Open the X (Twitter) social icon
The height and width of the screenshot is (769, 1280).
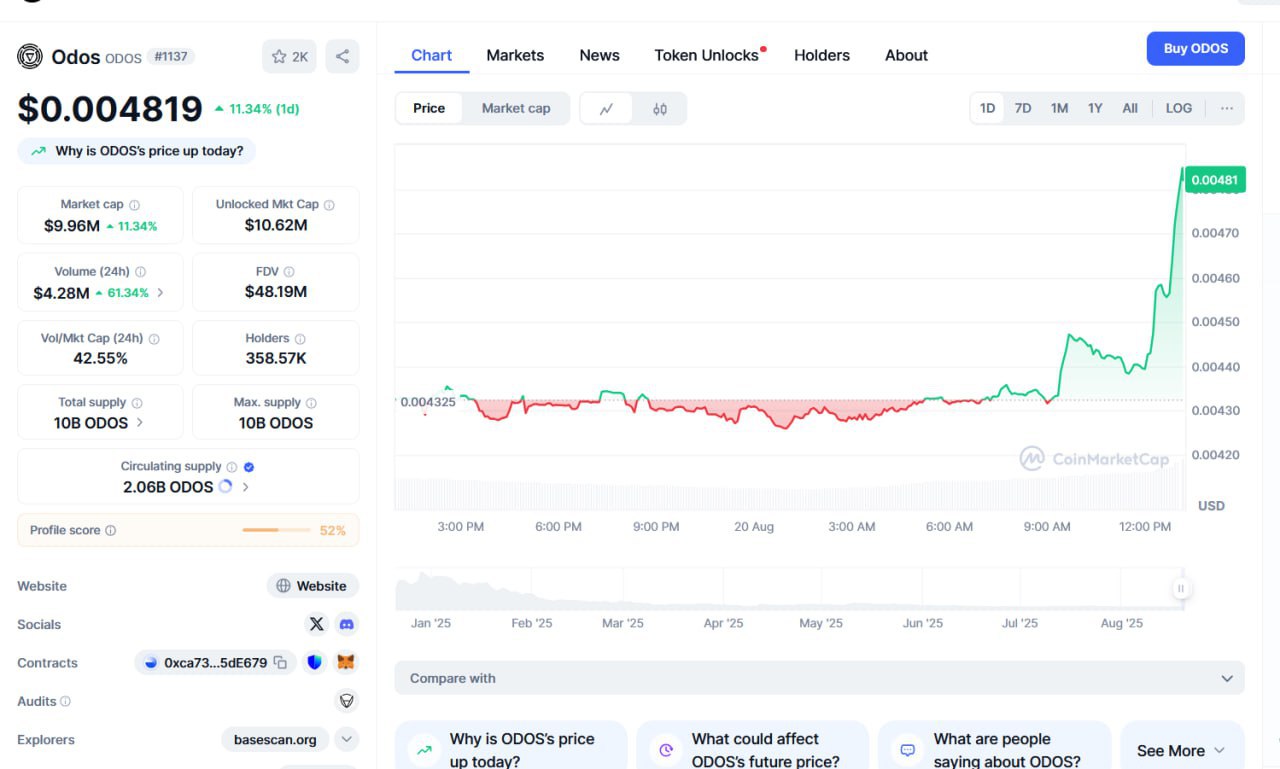click(316, 624)
